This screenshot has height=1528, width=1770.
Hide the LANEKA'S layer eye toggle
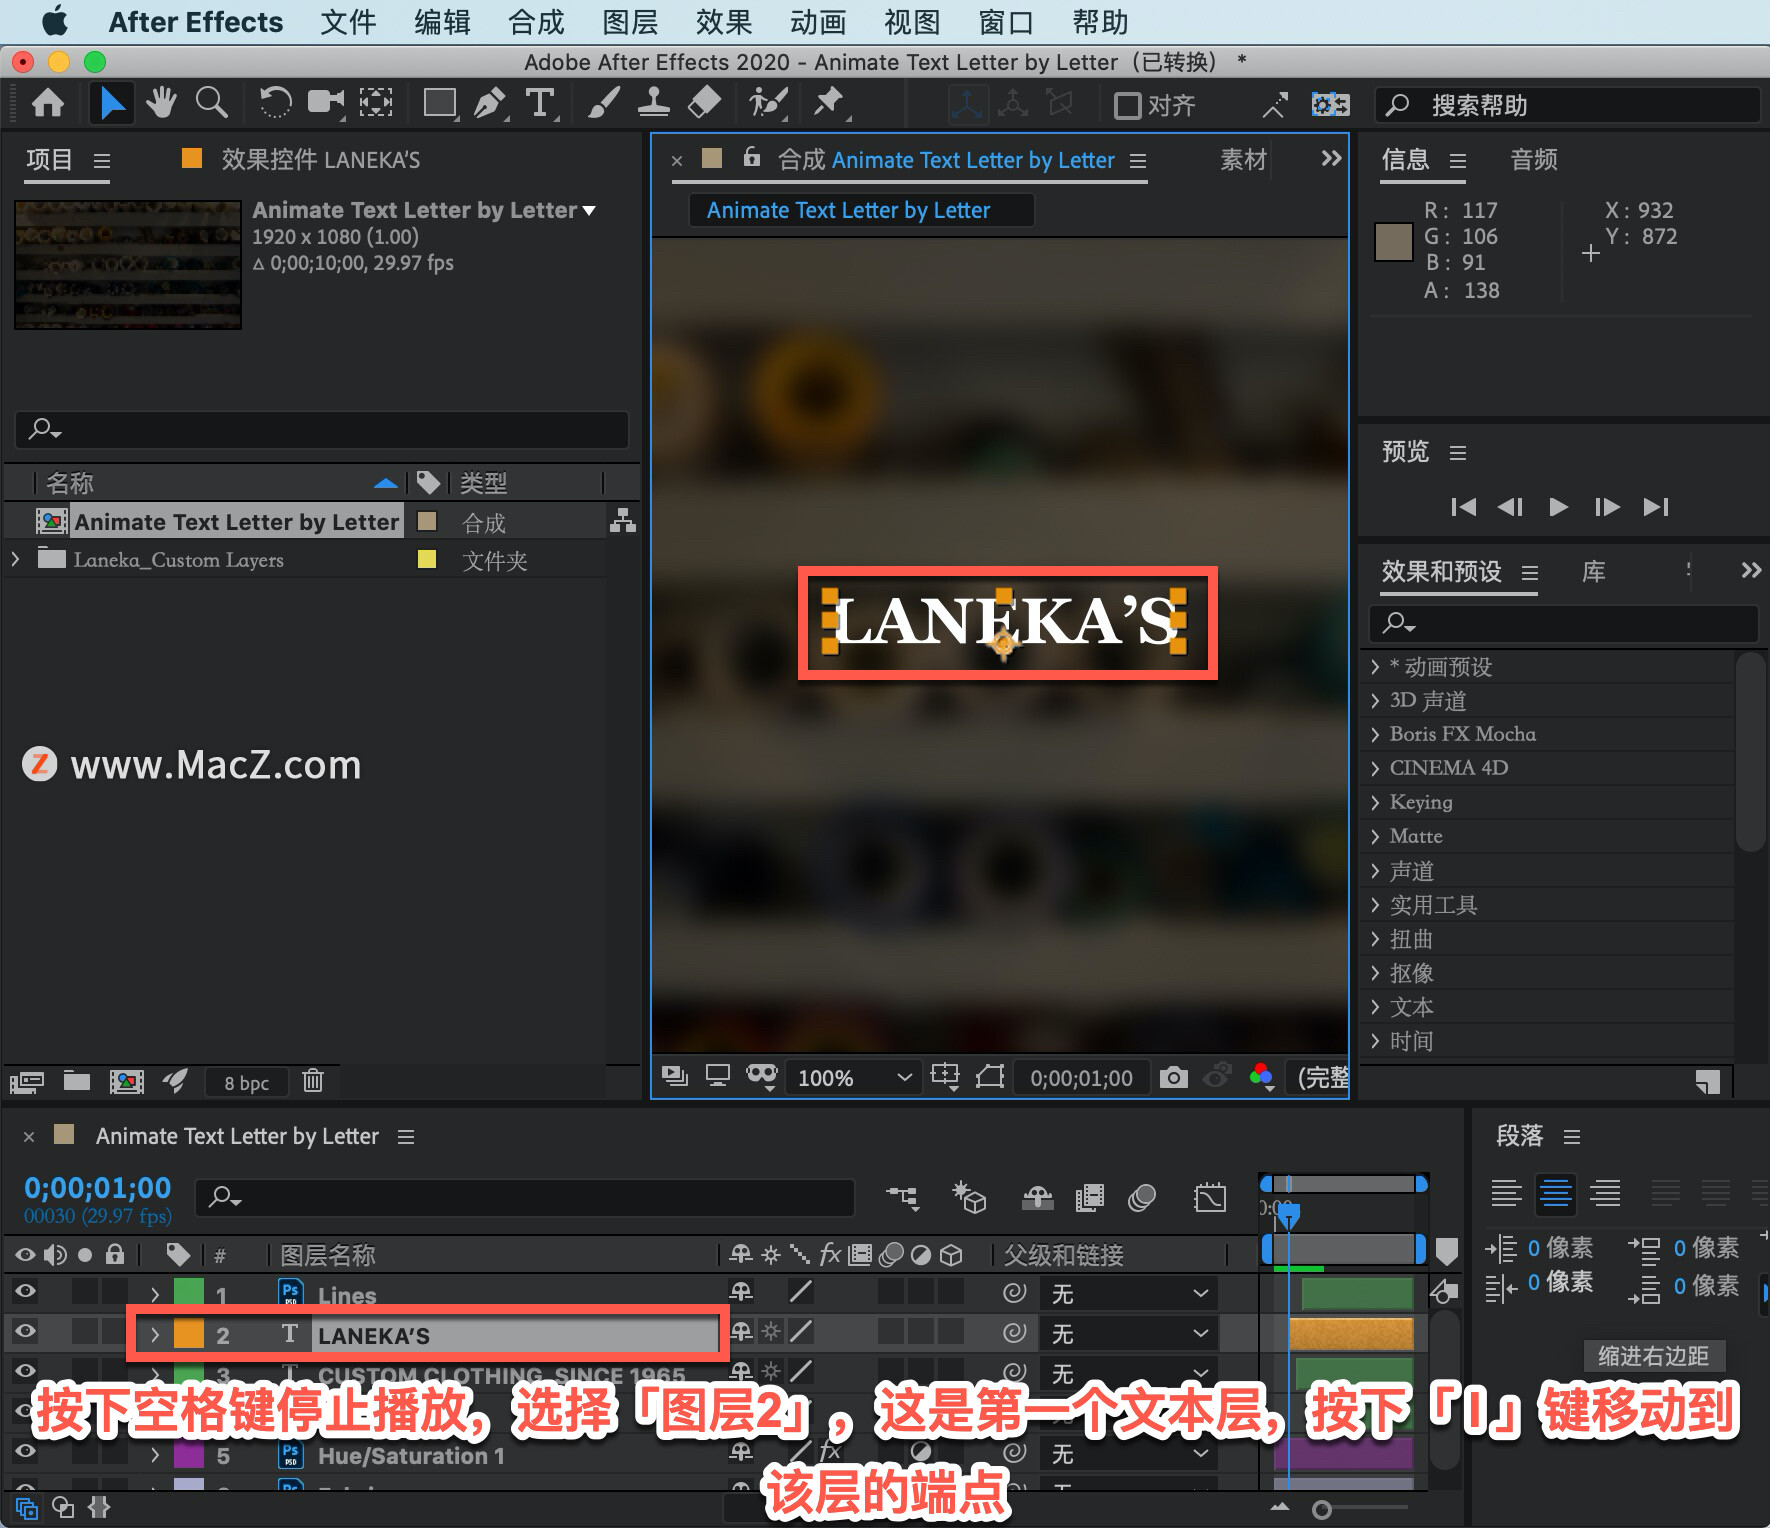coord(25,1331)
